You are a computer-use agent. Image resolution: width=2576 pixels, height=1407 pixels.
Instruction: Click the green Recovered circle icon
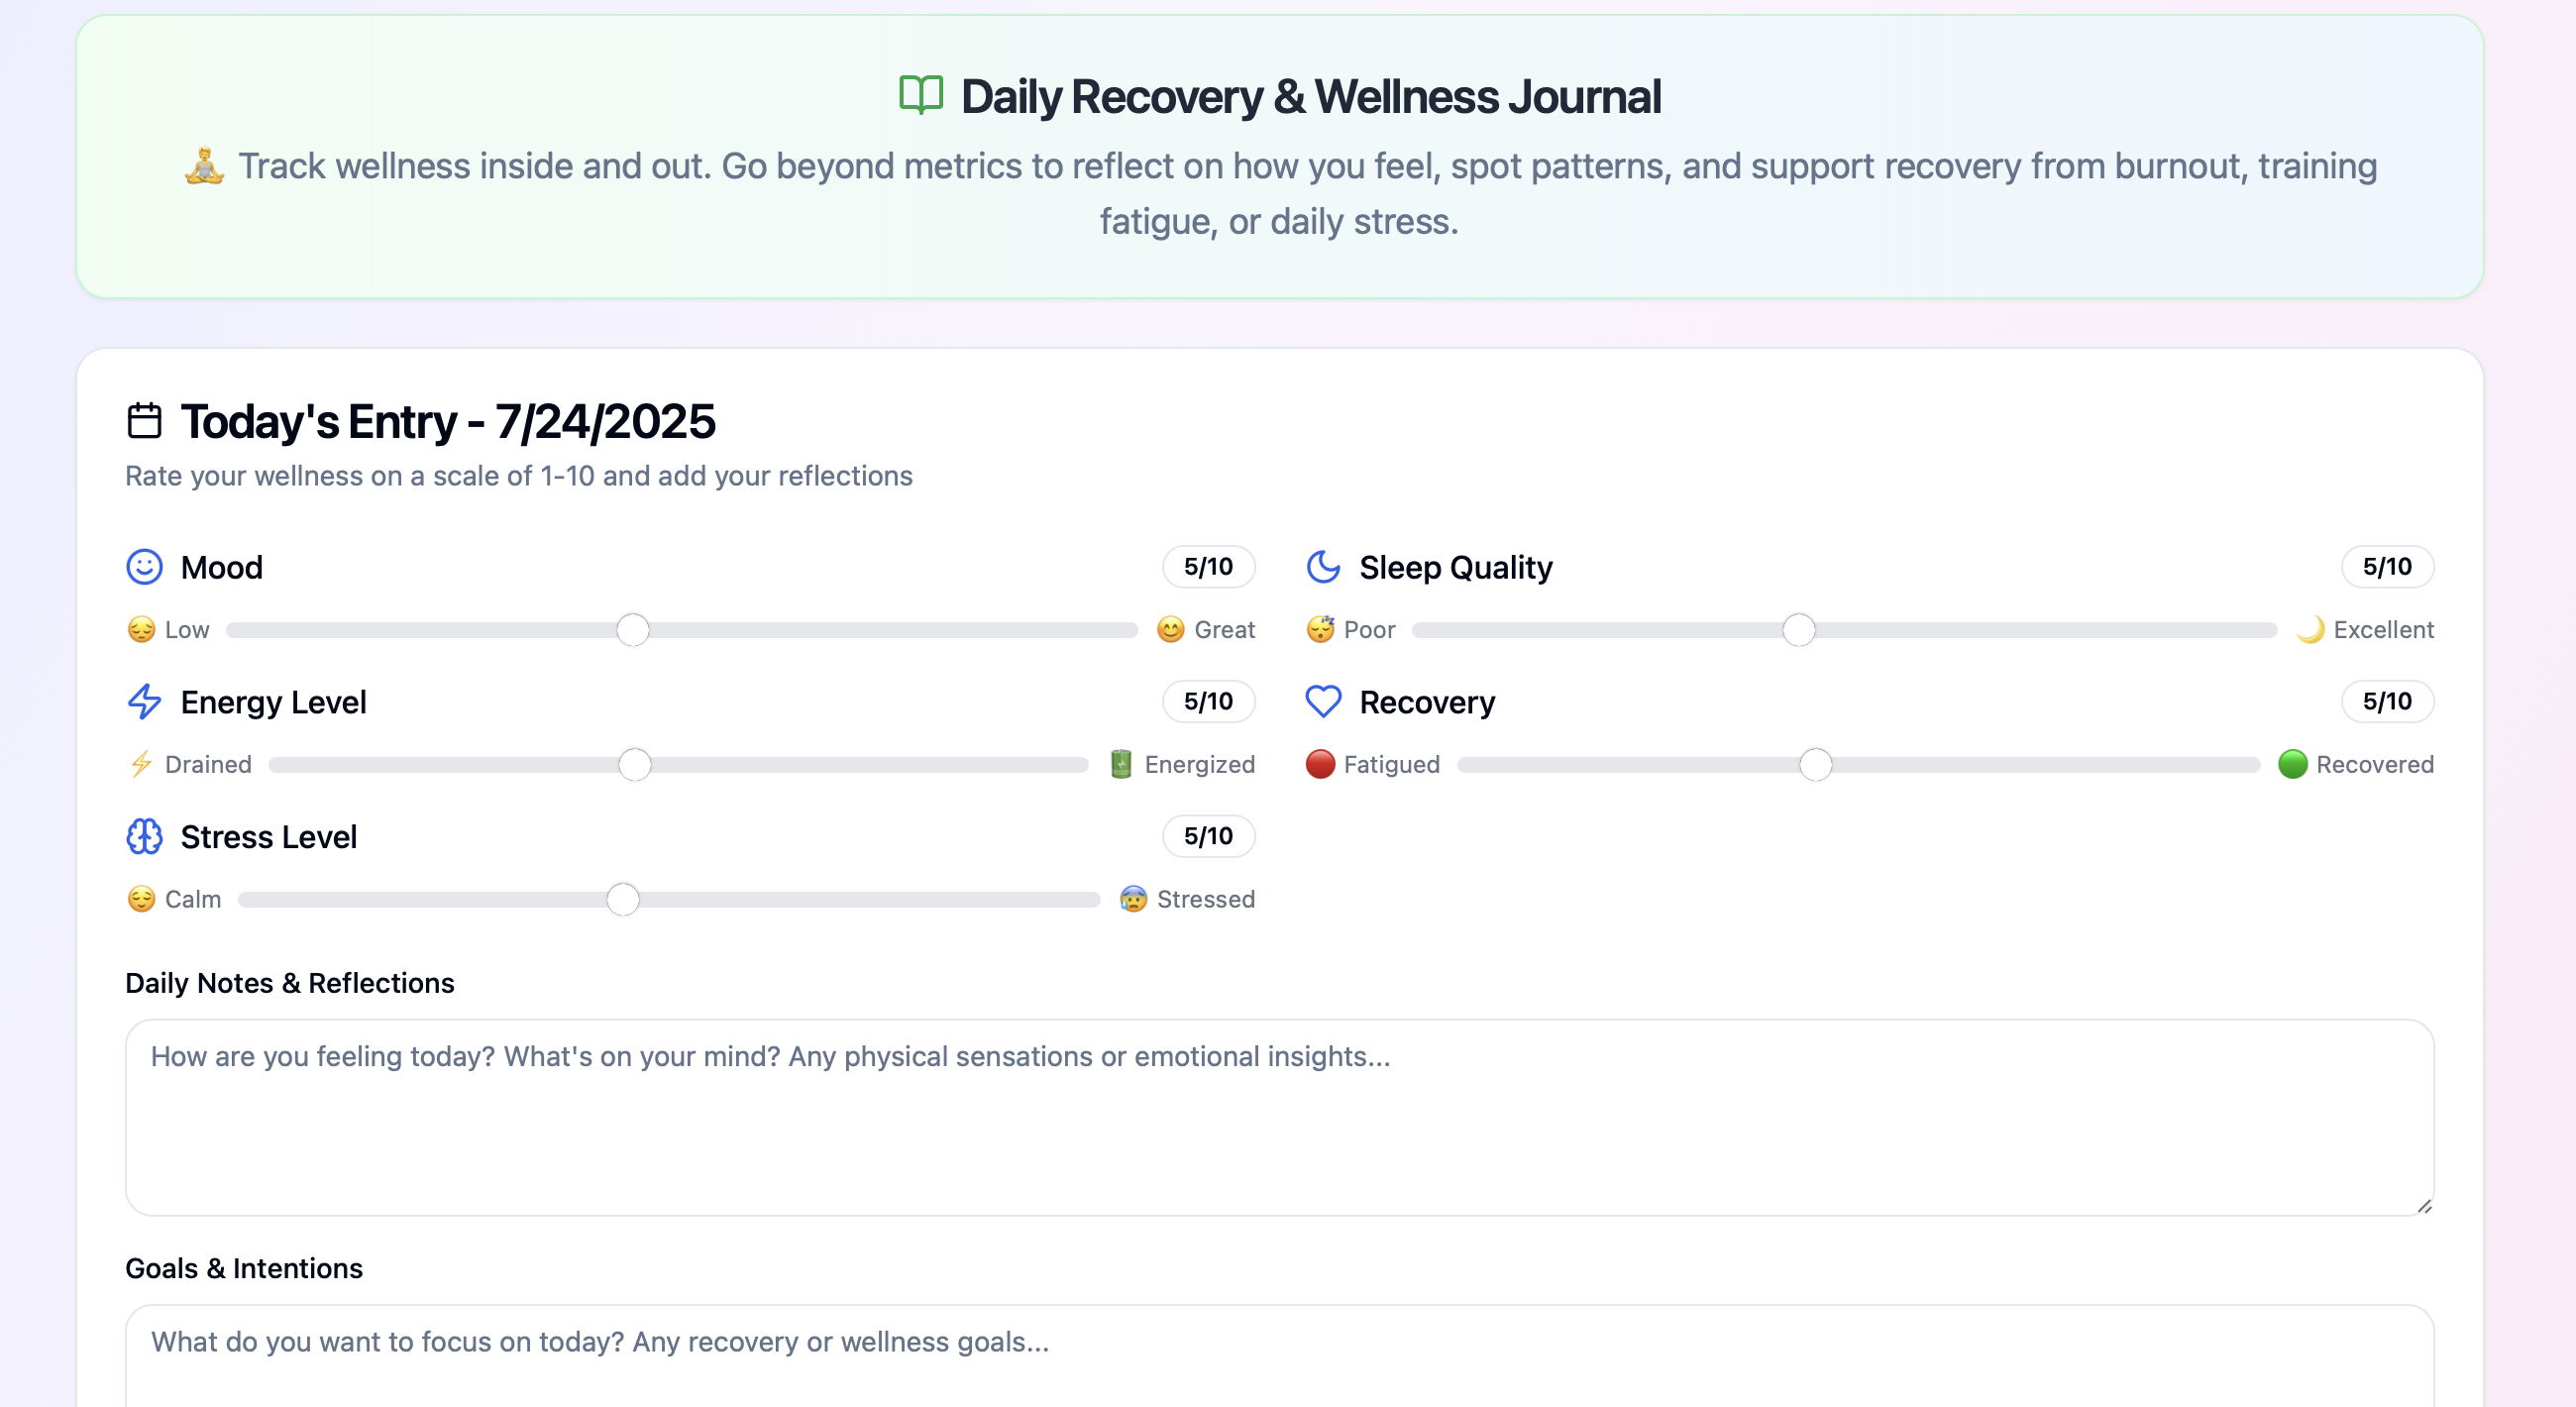2292,765
